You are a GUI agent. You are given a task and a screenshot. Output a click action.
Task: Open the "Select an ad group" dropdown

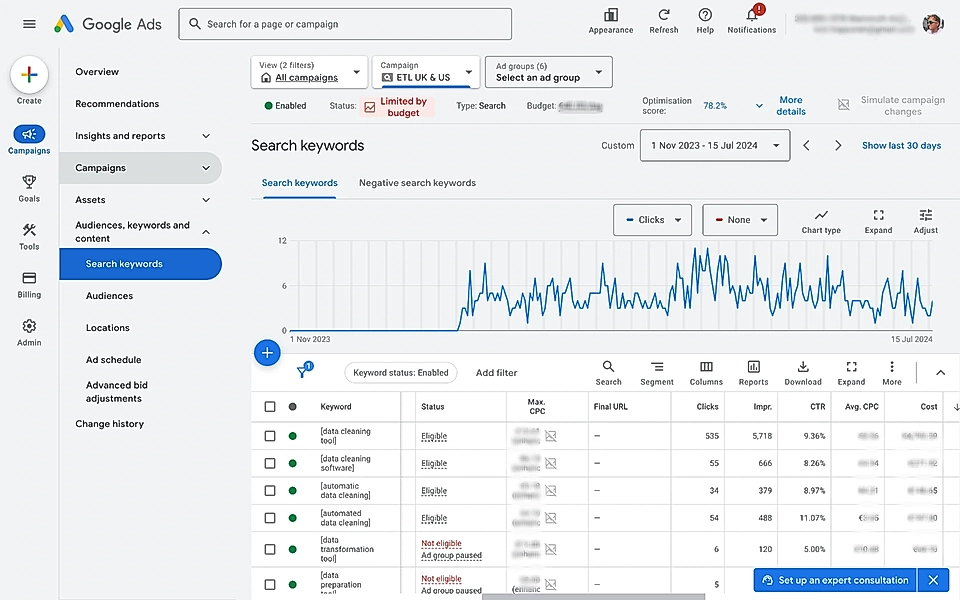(548, 72)
